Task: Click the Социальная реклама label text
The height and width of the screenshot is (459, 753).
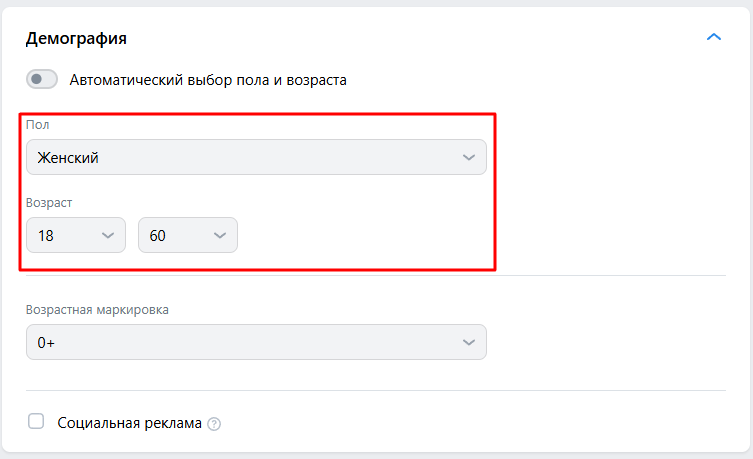Action: coord(130,423)
